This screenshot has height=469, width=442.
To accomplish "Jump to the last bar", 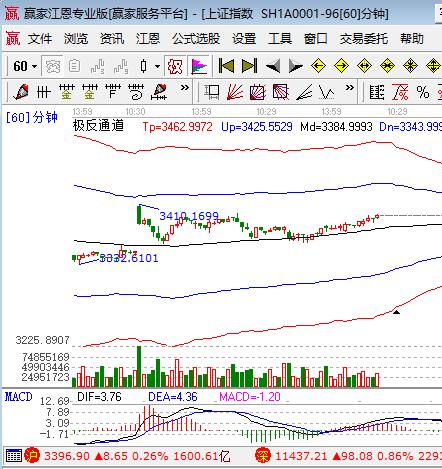I will pyautogui.click(x=249, y=66).
